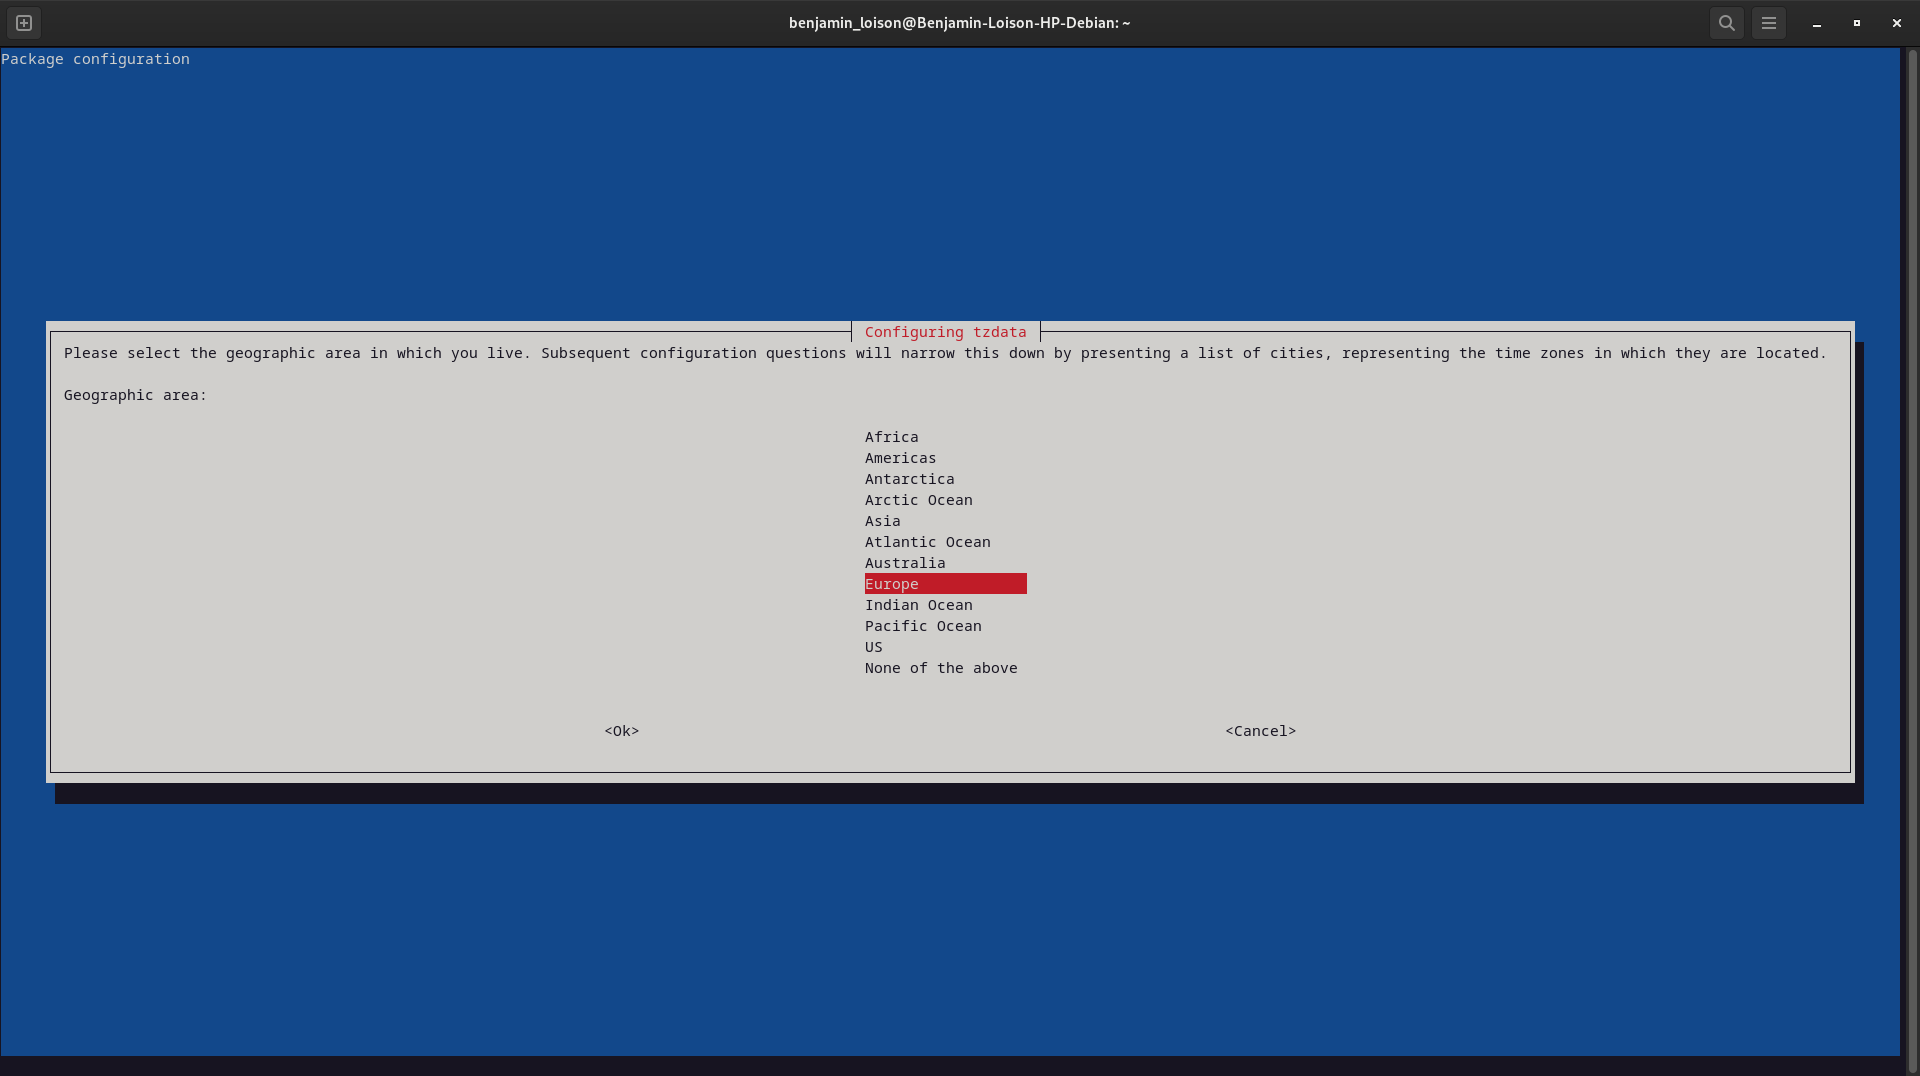Select Africa in geographic area list
This screenshot has height=1076, width=1920.
point(891,437)
